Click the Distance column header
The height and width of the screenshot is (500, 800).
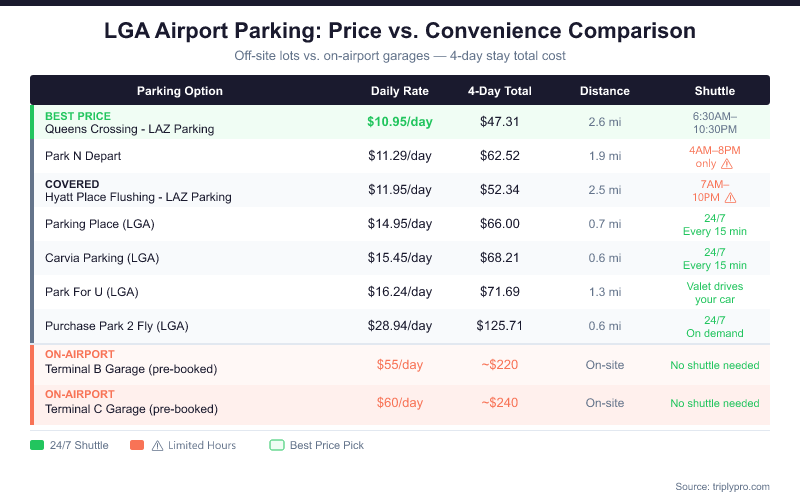[x=604, y=91]
